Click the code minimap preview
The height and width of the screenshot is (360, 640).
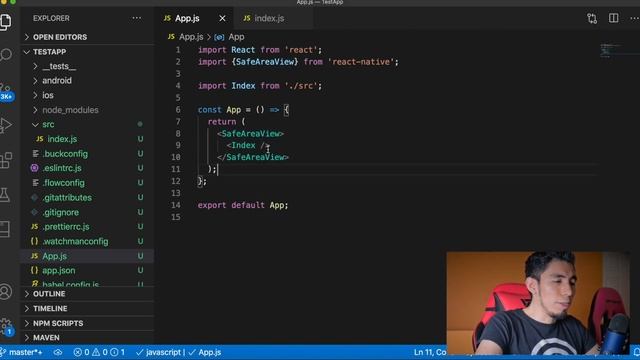coord(611,50)
